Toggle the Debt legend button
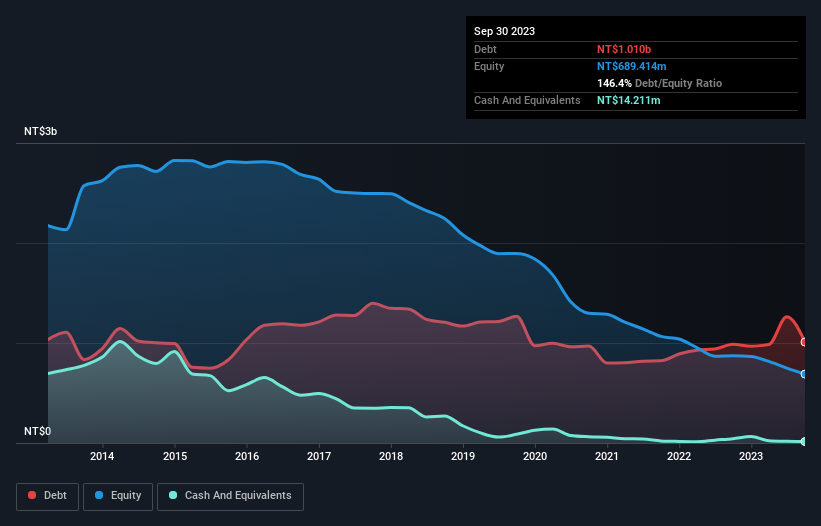The image size is (821, 526). (x=48, y=496)
